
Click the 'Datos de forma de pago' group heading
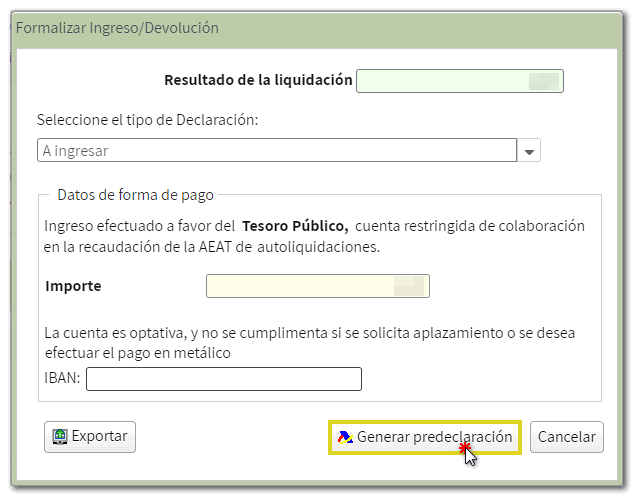coord(135,195)
